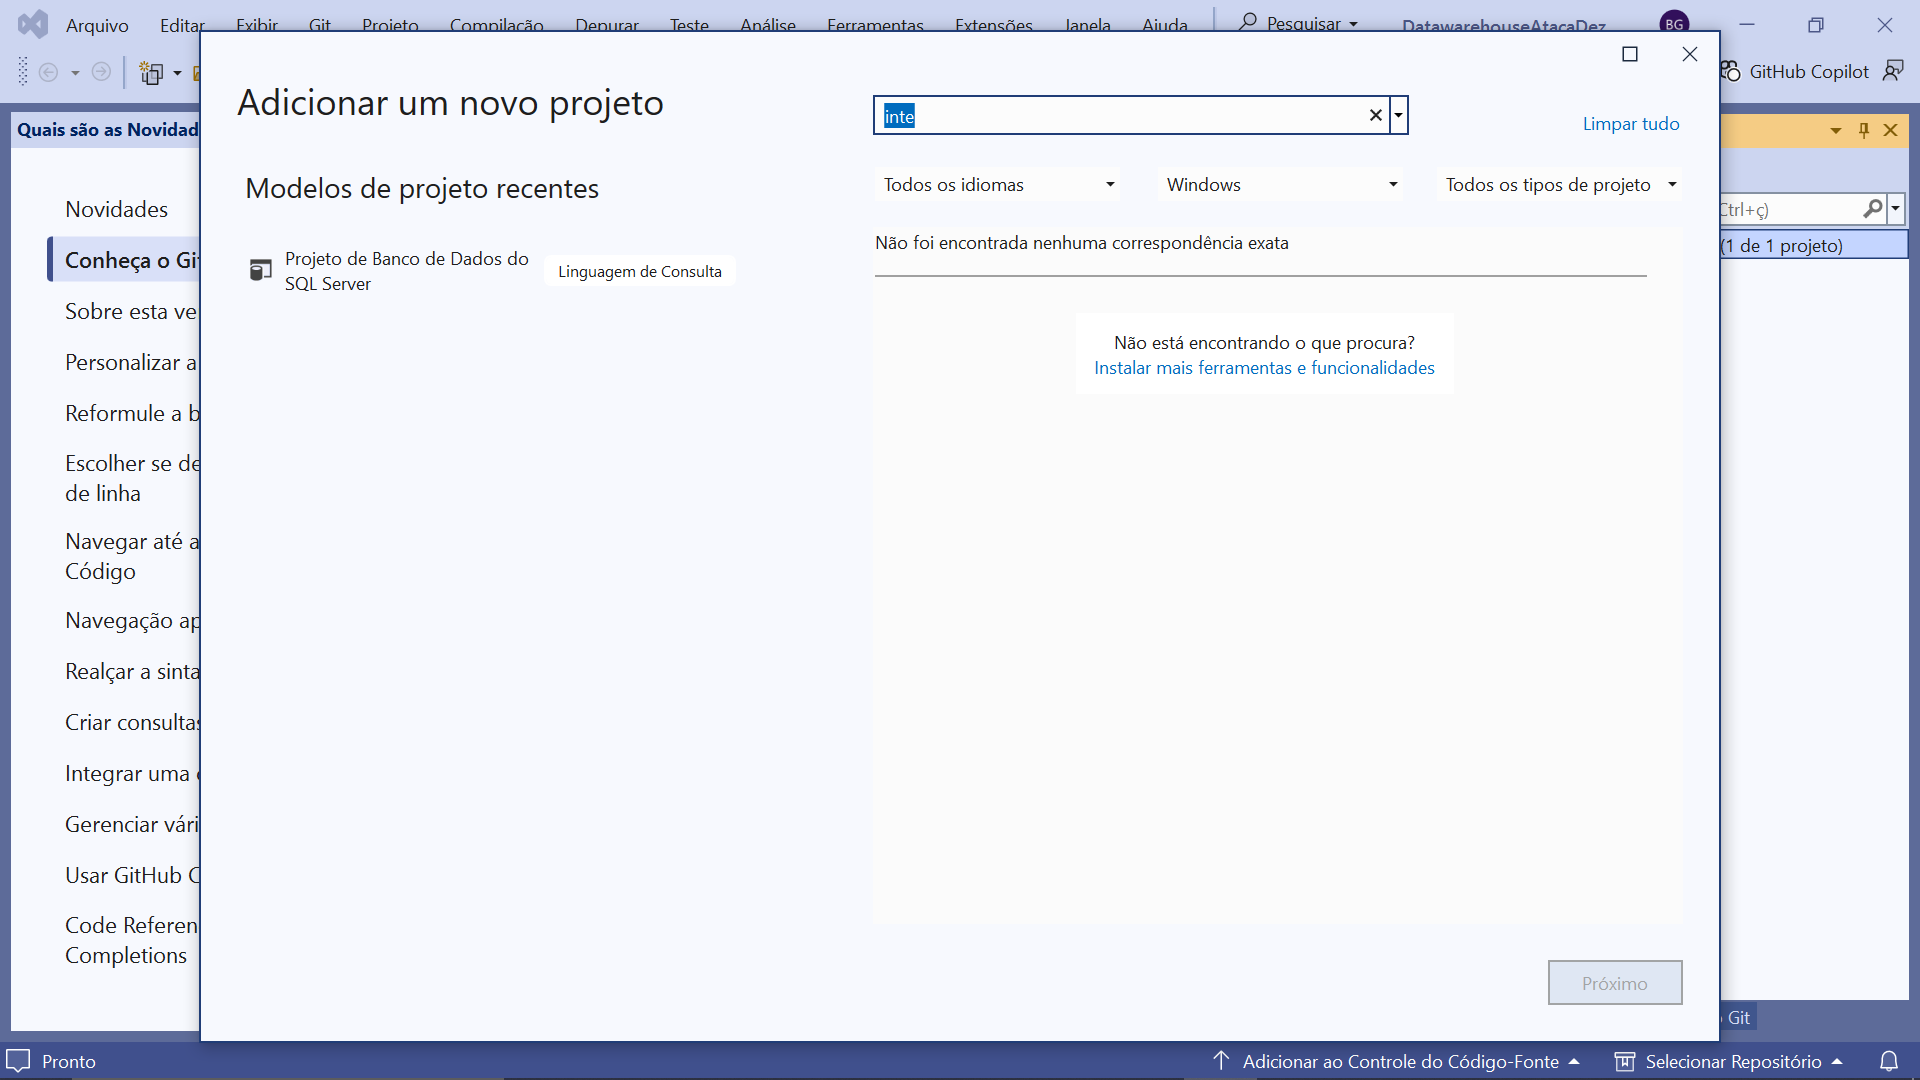Viewport: 1920px width, 1080px height.
Task: Select the Code Referencing Completions item
Action: 130,940
